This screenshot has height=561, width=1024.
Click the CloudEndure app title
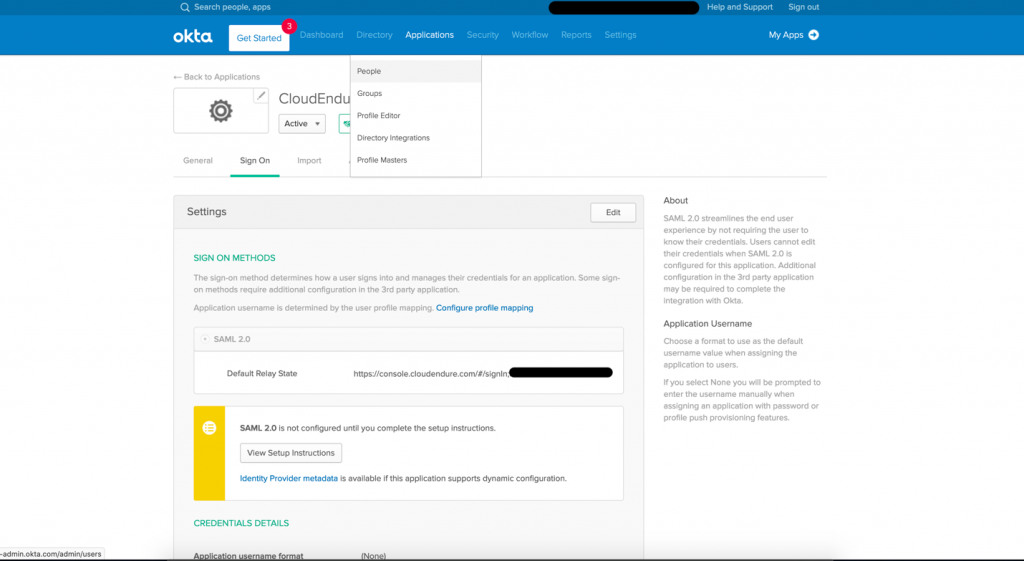click(314, 99)
